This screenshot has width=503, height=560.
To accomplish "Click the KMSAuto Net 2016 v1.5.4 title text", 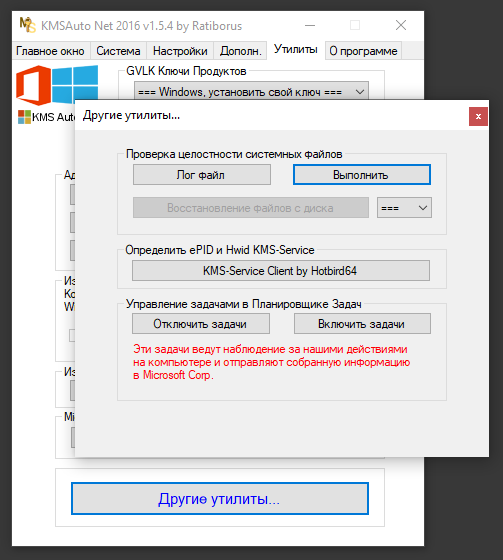I will point(141,26).
